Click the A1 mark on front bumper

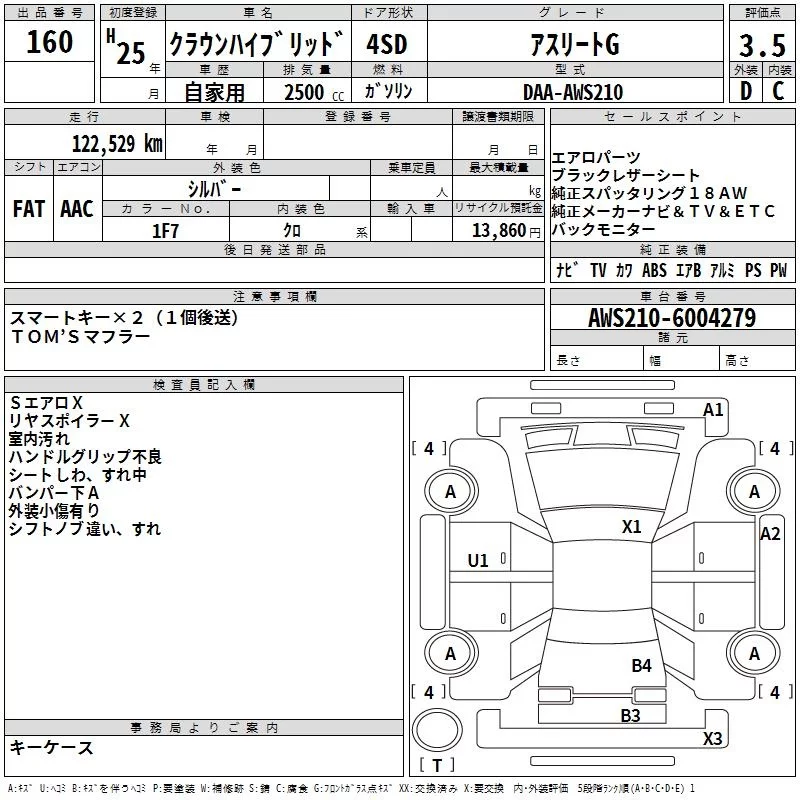(x=713, y=410)
